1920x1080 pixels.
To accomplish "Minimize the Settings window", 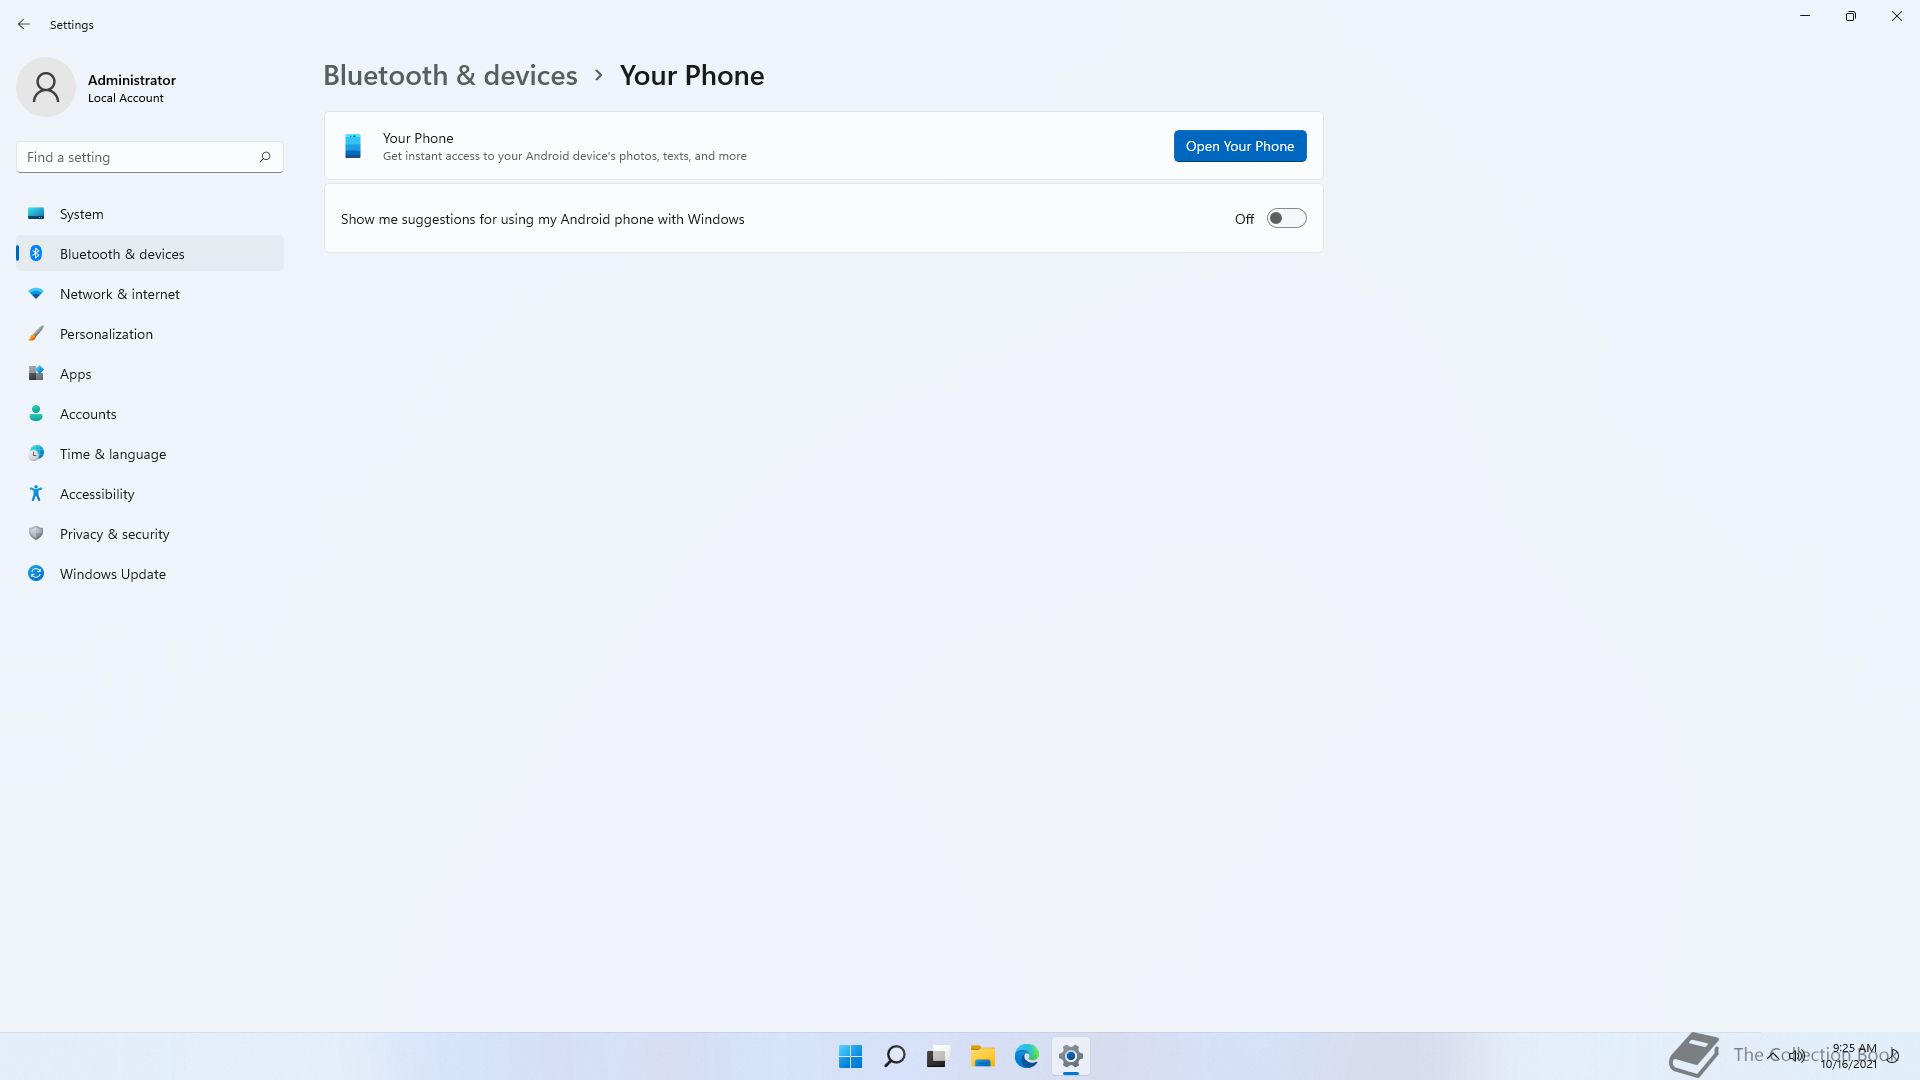I will coord(1805,16).
